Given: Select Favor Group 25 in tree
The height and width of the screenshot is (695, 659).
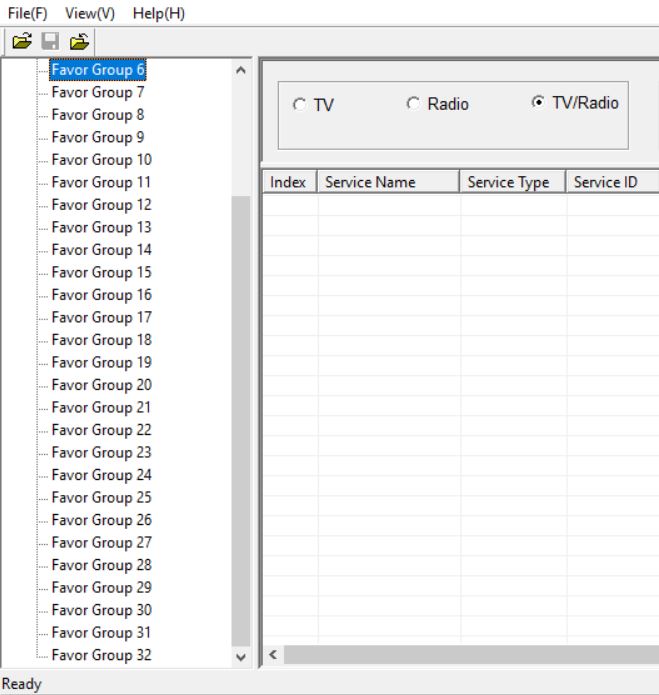Looking at the screenshot, I should tap(101, 497).
